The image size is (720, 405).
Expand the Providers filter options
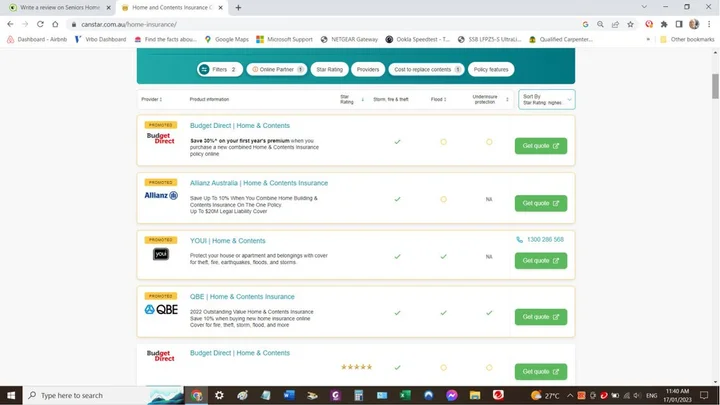[x=368, y=70]
